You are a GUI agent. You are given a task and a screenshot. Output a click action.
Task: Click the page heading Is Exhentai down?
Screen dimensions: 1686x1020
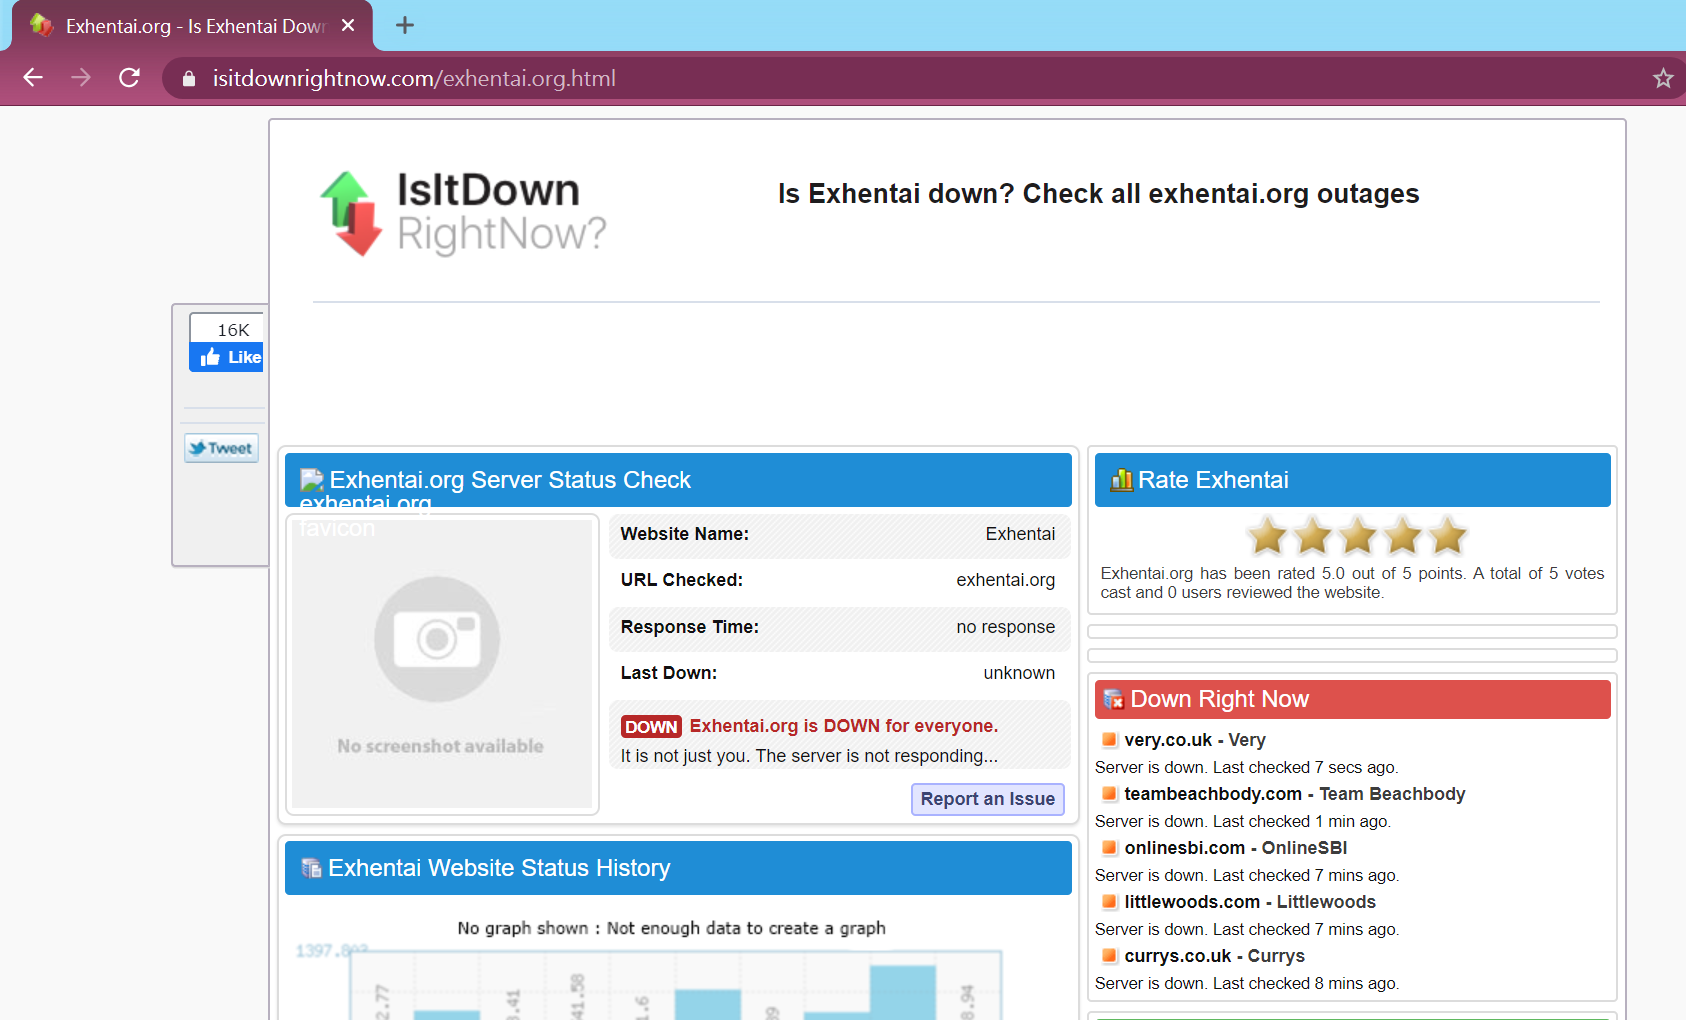(1098, 194)
